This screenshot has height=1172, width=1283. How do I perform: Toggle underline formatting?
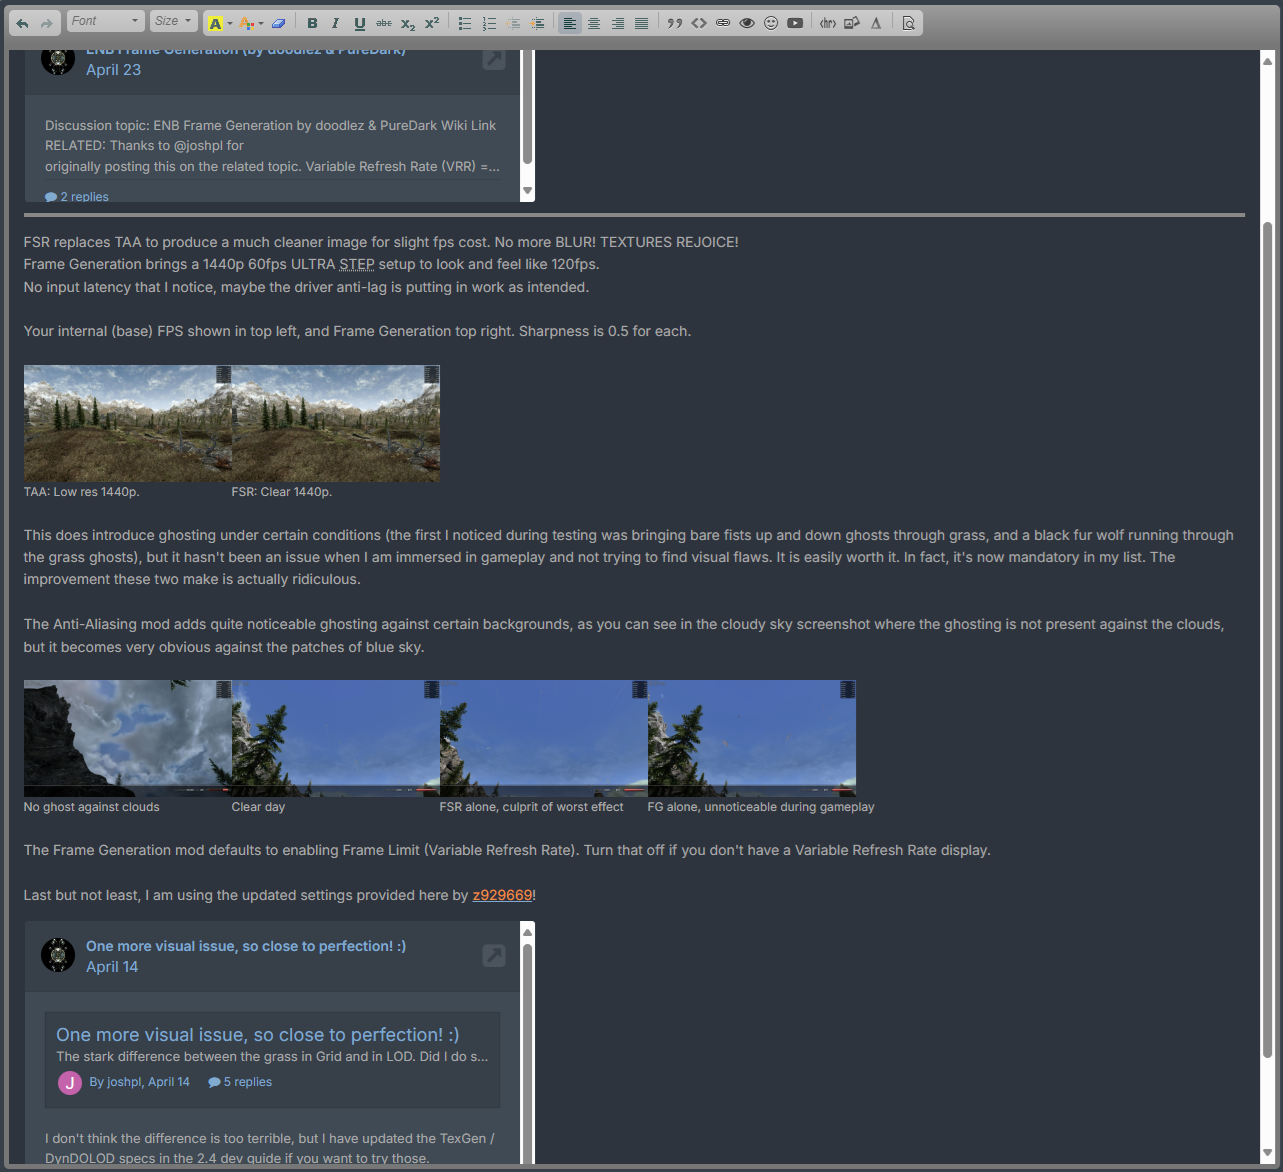click(359, 23)
